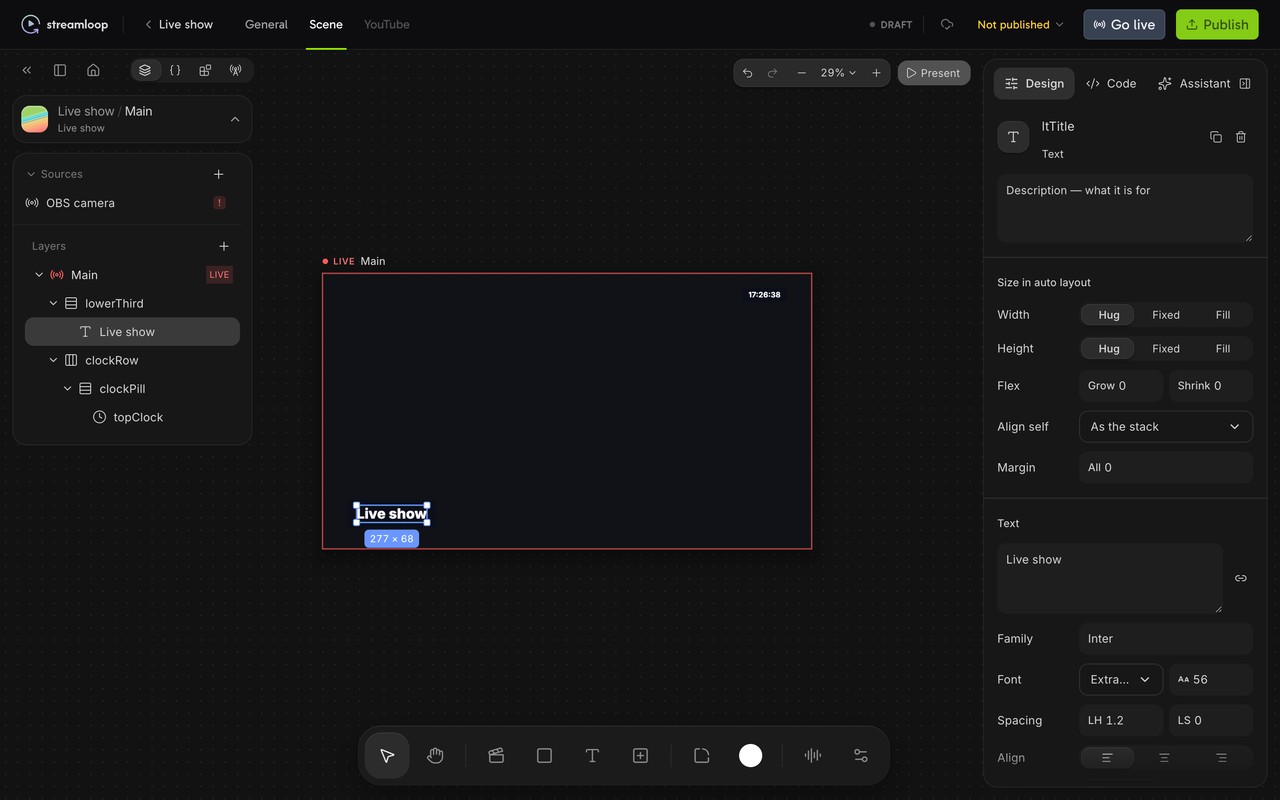The width and height of the screenshot is (1280, 800).
Task: Click the link icon beside the text field
Action: pos(1240,578)
